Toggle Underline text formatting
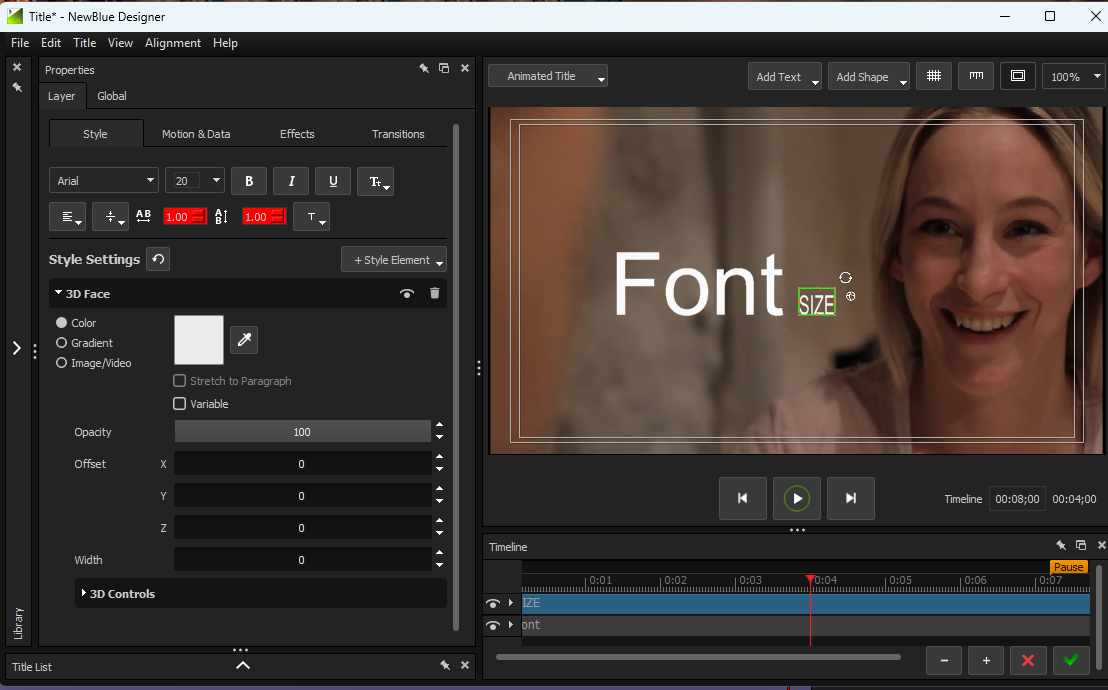The width and height of the screenshot is (1108, 690). pyautogui.click(x=333, y=181)
